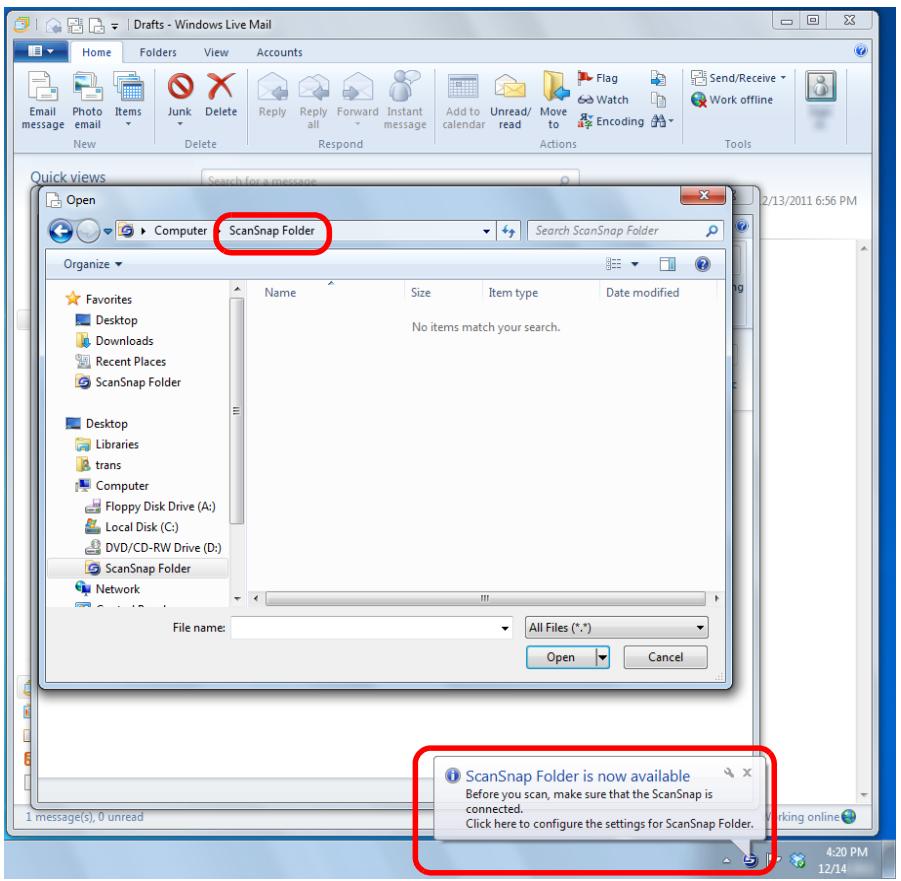Switch to the Folders ribbon tab
Viewport: 901px width, 881px height.
pos(158,52)
